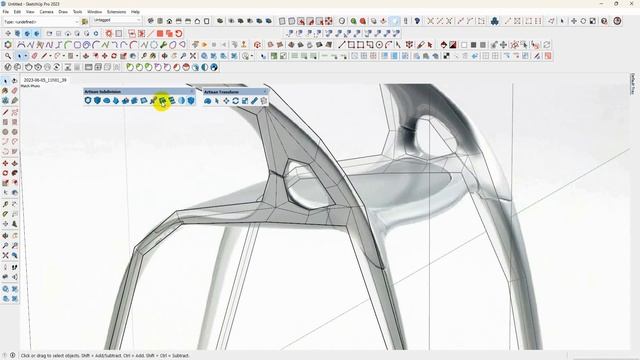Activate the Tape Measure tool in left toolbar
Viewport: 640px width, 360px height.
click(x=5, y=204)
